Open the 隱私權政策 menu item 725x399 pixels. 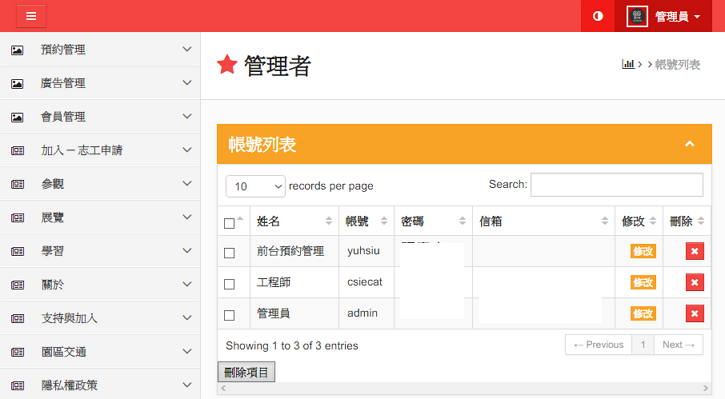click(x=100, y=385)
